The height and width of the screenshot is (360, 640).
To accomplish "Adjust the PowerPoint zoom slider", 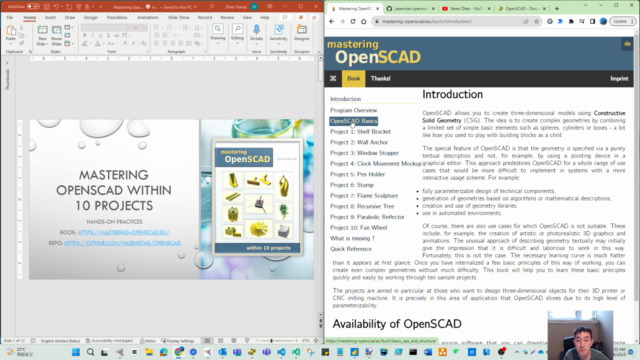I will tap(271, 340).
